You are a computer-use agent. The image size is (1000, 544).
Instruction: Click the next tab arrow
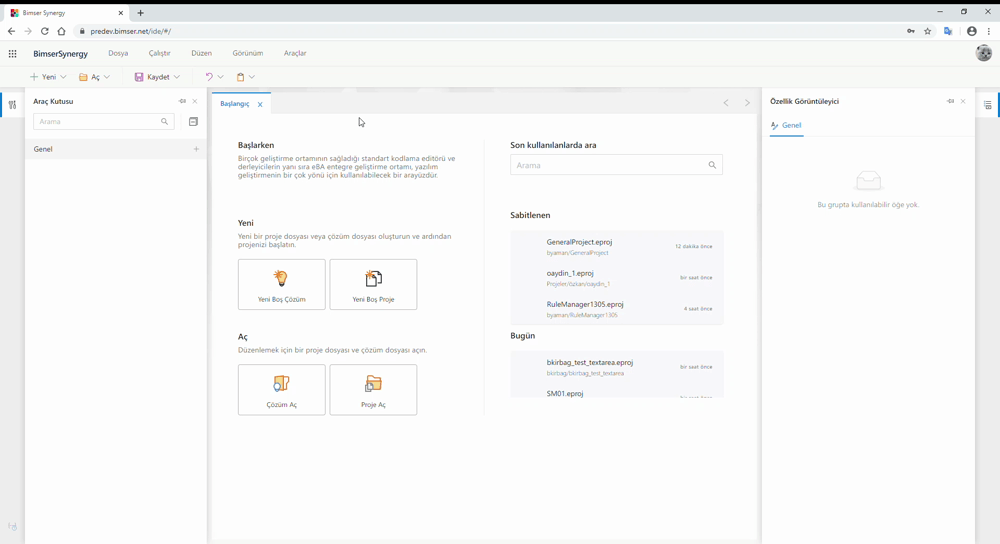click(x=747, y=103)
